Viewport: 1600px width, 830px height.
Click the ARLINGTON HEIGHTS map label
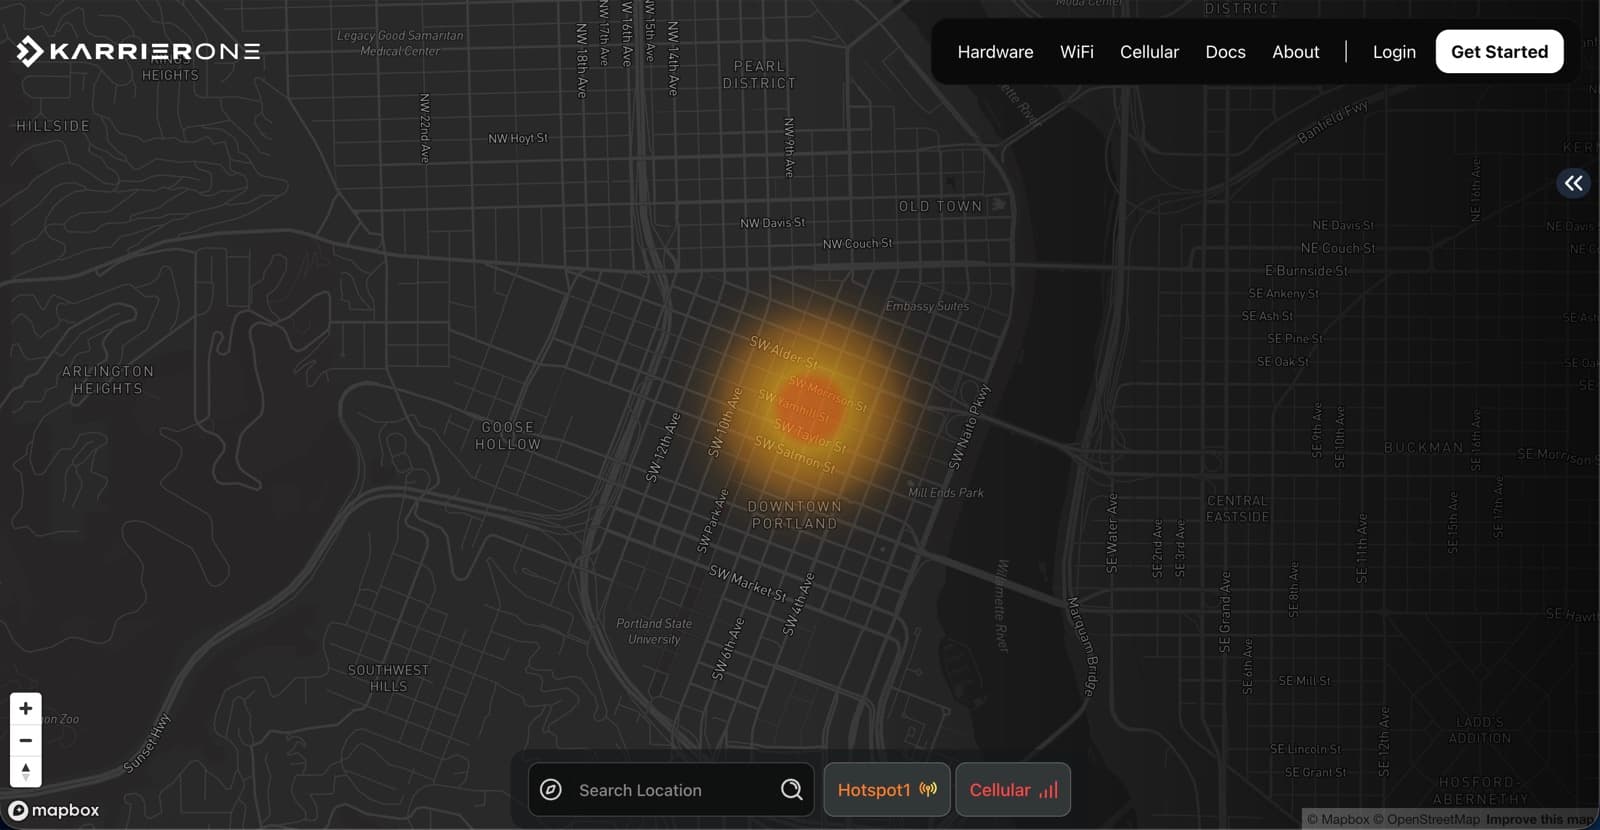108,380
